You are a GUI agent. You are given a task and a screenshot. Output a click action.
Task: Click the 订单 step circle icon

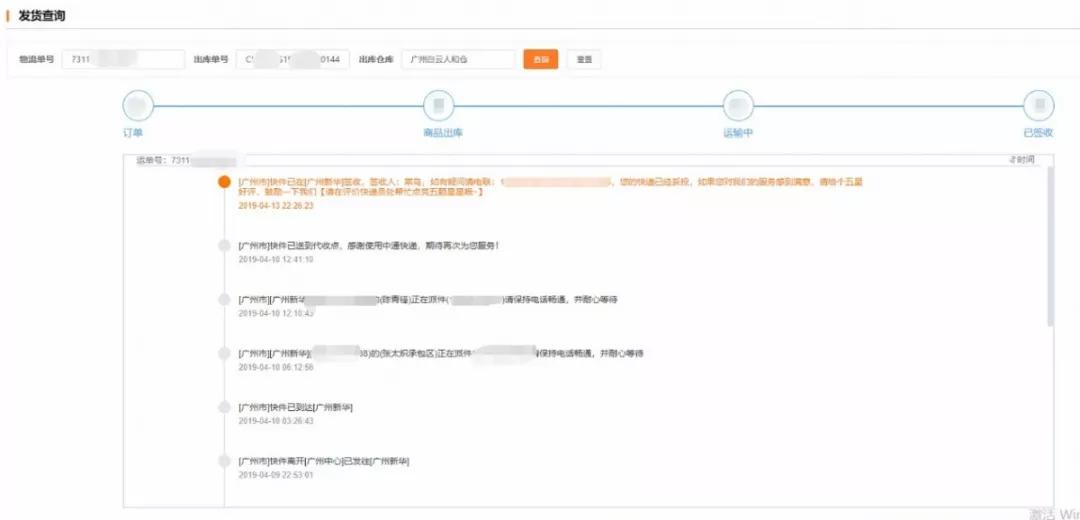coord(138,106)
